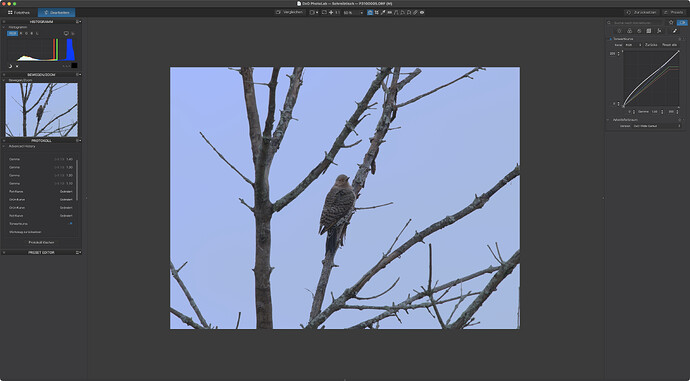Open Version DxO Wide Gamut dropdown
The width and height of the screenshot is (690, 381).
coord(657,126)
